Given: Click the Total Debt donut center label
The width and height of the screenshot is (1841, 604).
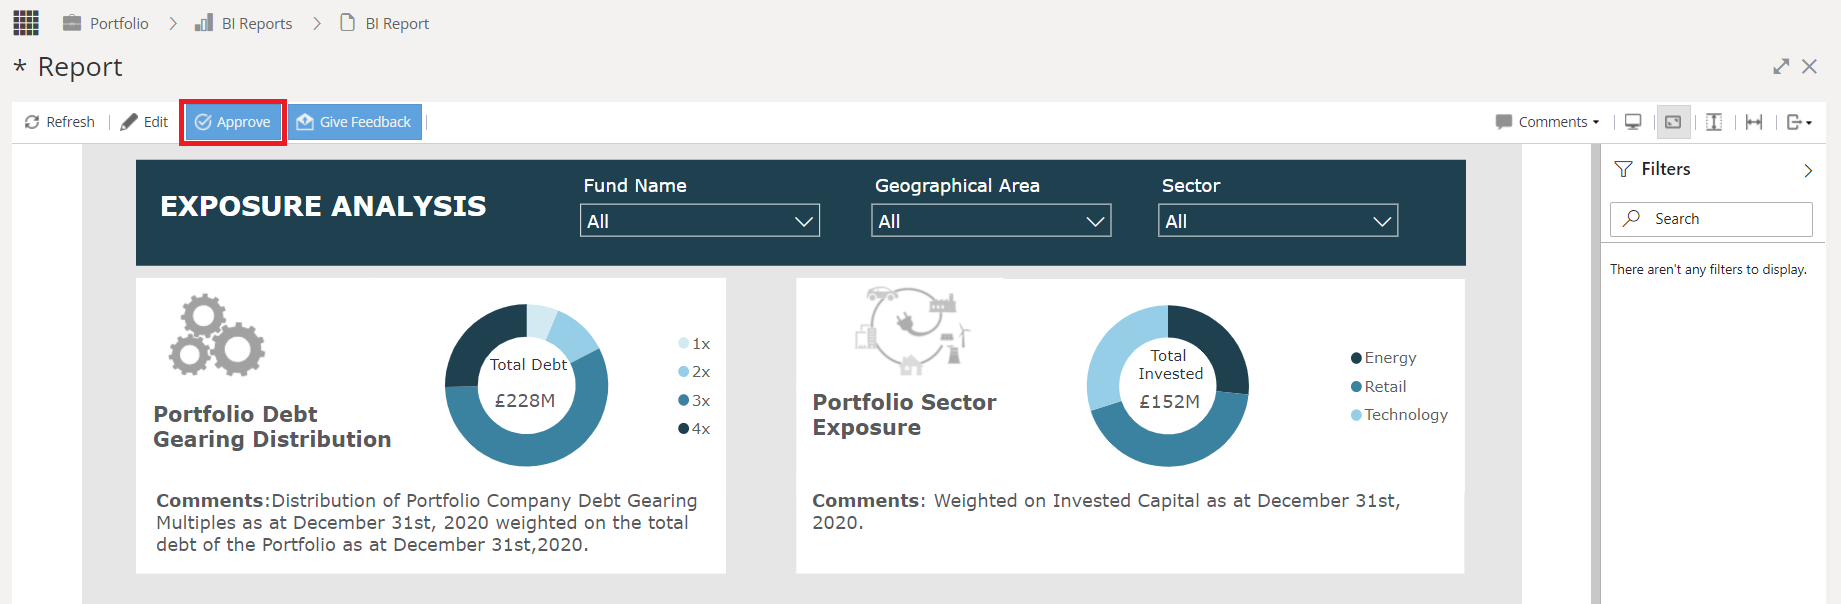Looking at the screenshot, I should (x=528, y=365).
